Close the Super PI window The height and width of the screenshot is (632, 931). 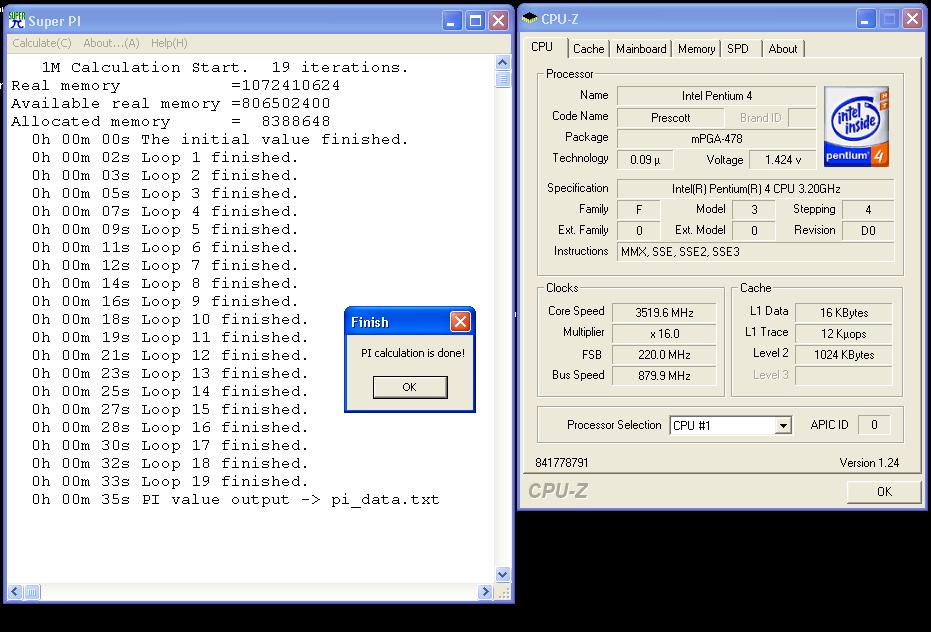click(498, 21)
